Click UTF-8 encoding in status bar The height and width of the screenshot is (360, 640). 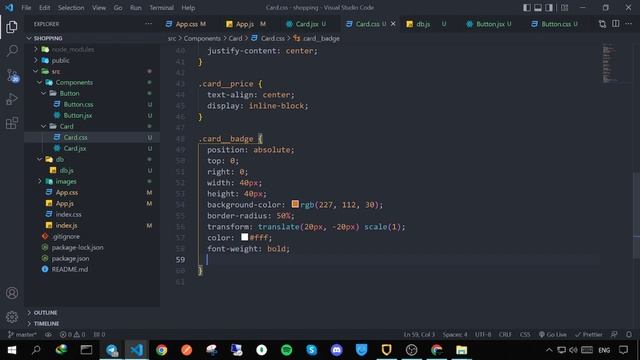coord(483,334)
